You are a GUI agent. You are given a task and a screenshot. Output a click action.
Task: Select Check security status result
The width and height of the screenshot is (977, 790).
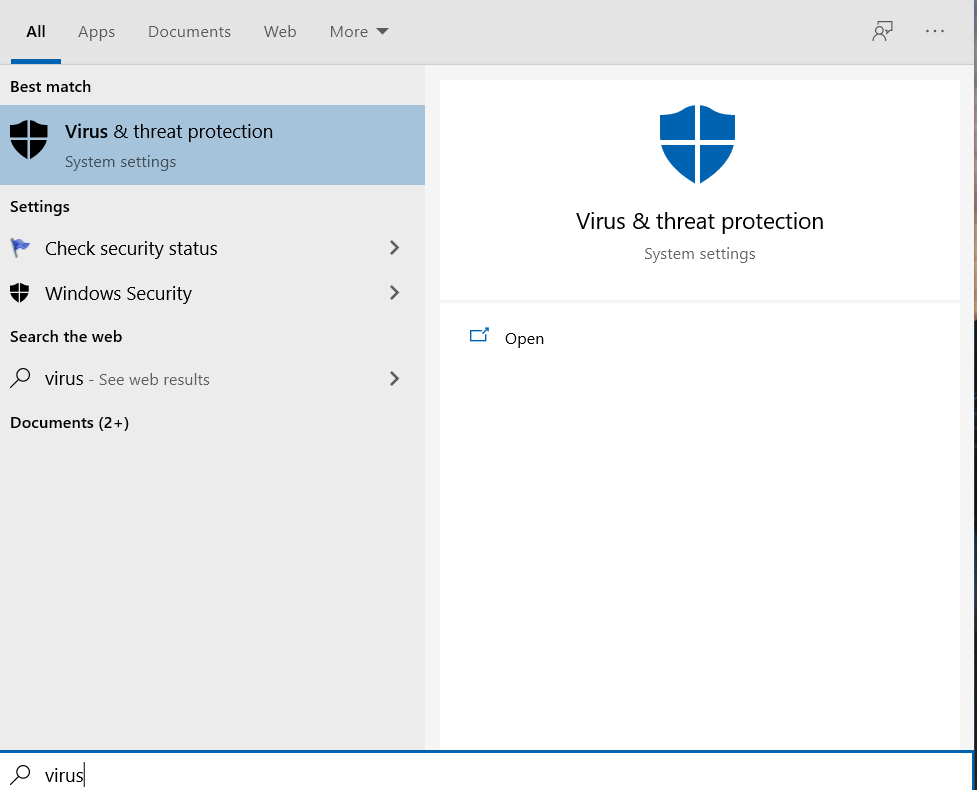click(x=212, y=248)
